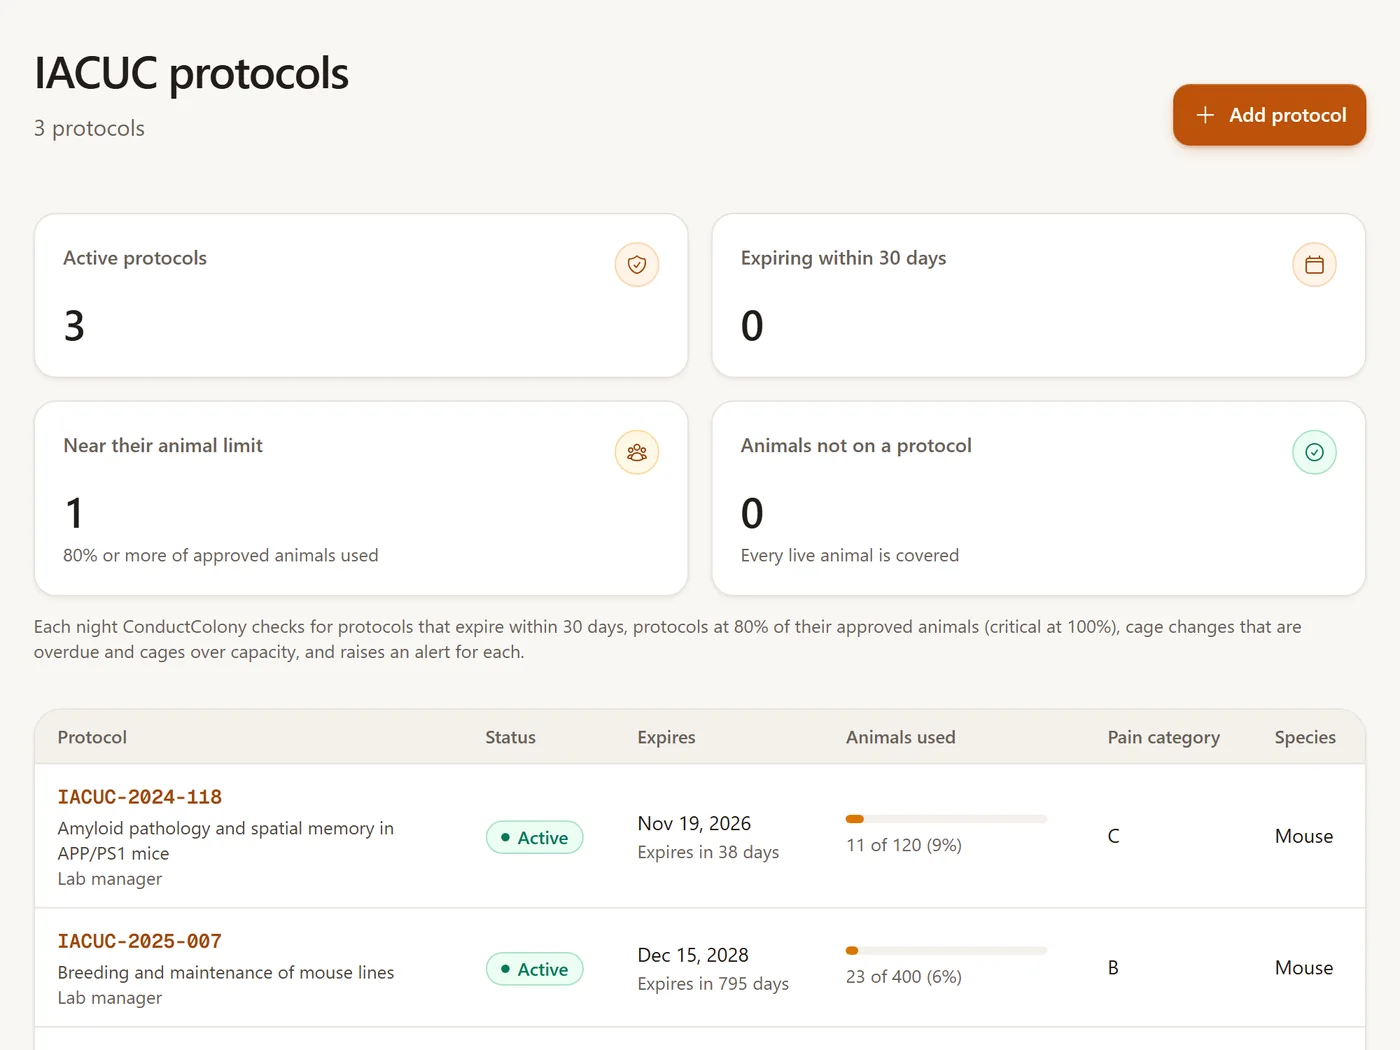1400x1050 pixels.
Task: Click the Active badge for IACUC-2025-007
Action: [x=534, y=969]
